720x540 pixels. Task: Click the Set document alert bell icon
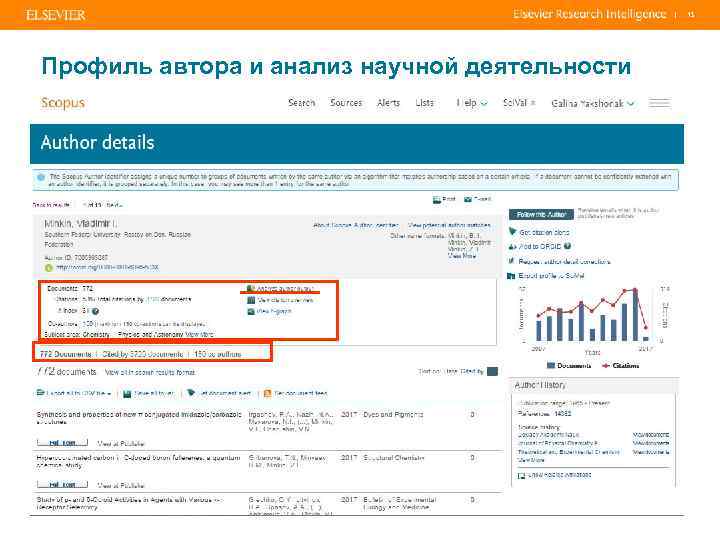(x=191, y=393)
